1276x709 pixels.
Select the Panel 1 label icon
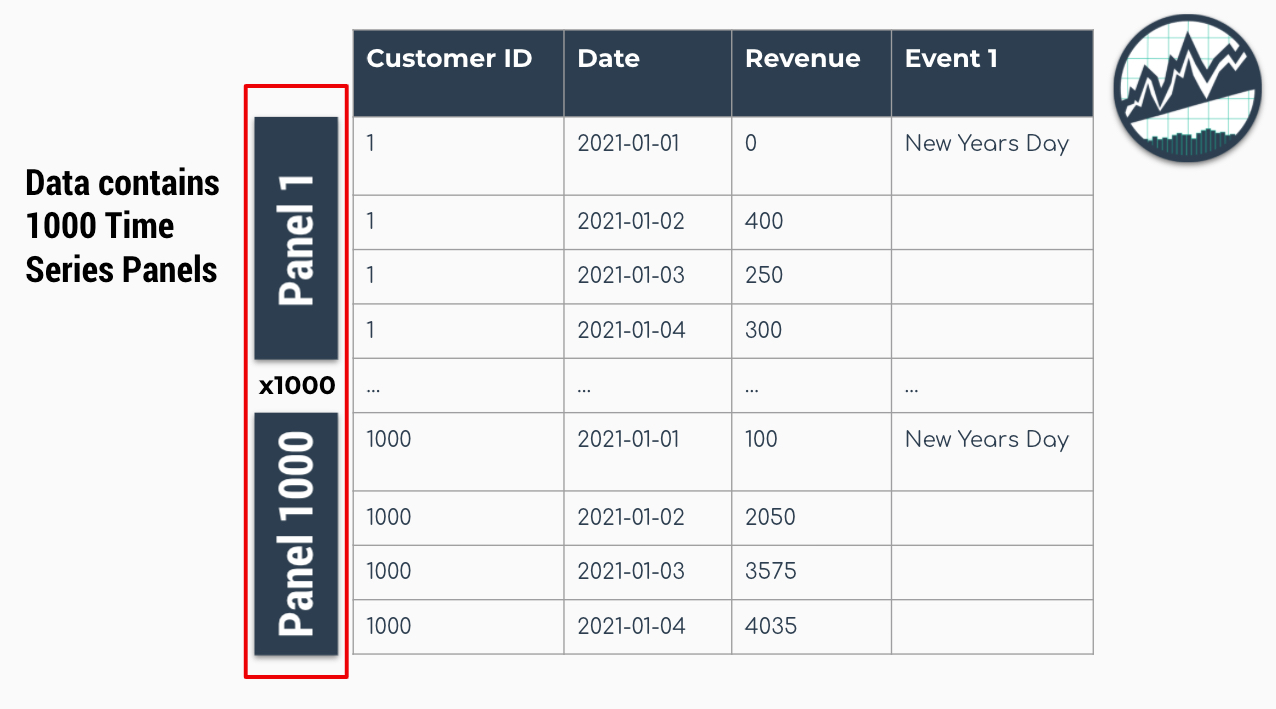tap(296, 237)
